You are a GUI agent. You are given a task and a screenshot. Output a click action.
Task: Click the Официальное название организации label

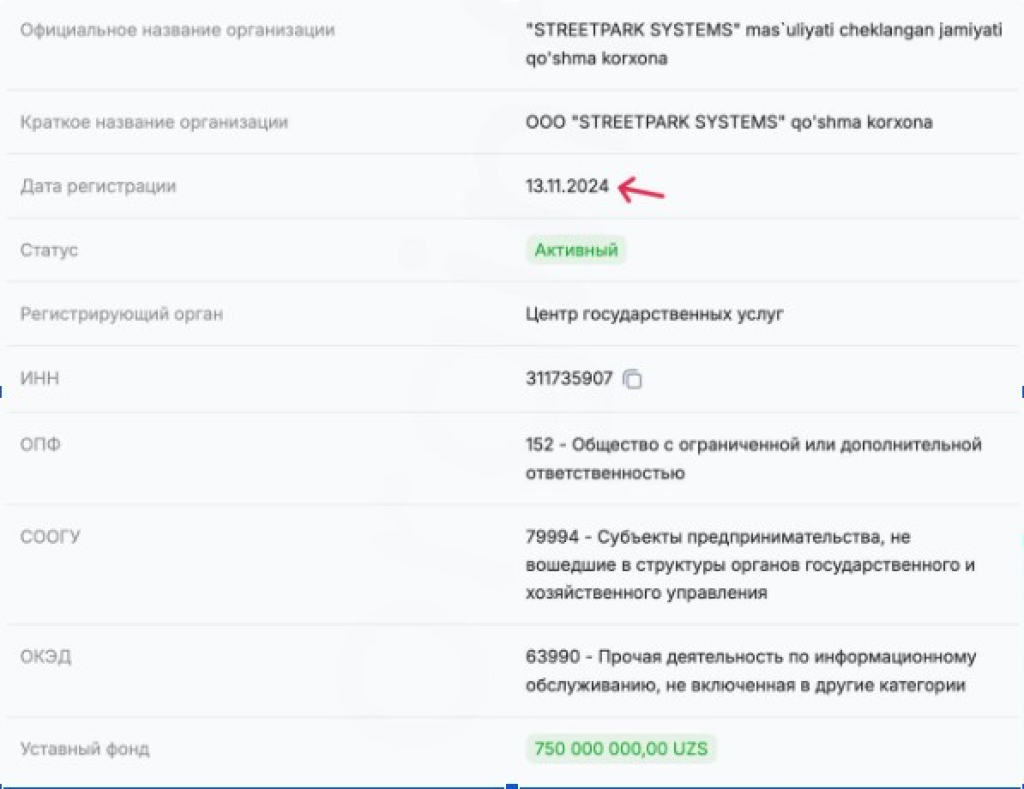pos(178,30)
